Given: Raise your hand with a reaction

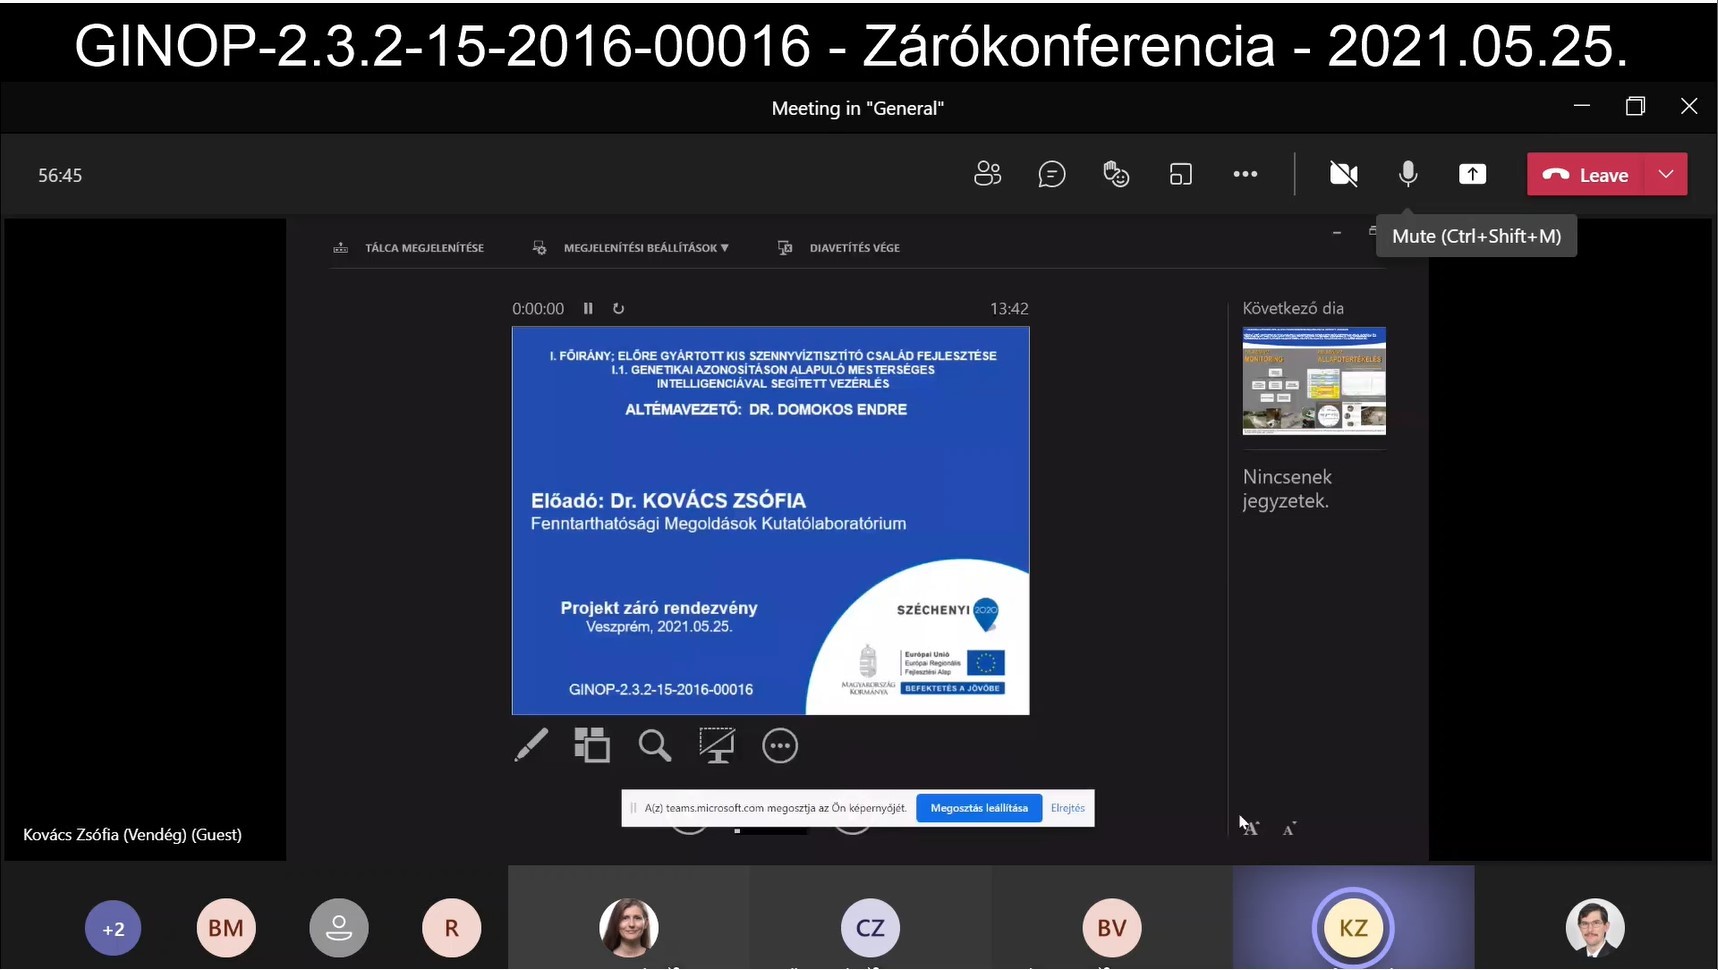Looking at the screenshot, I should pyautogui.click(x=1117, y=173).
